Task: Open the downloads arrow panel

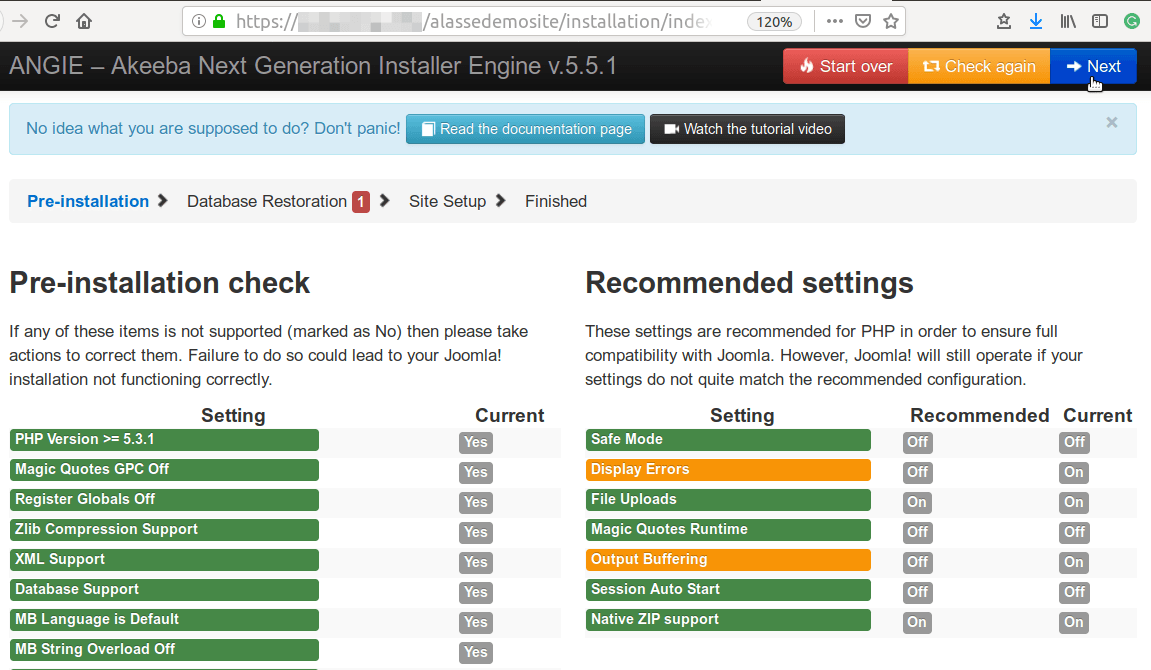Action: [x=1036, y=21]
